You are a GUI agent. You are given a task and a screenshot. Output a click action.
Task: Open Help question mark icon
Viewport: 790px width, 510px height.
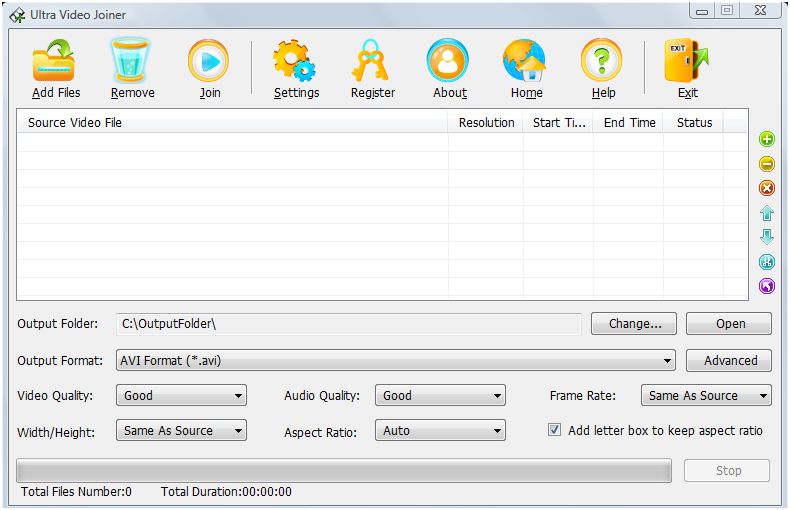pos(602,60)
